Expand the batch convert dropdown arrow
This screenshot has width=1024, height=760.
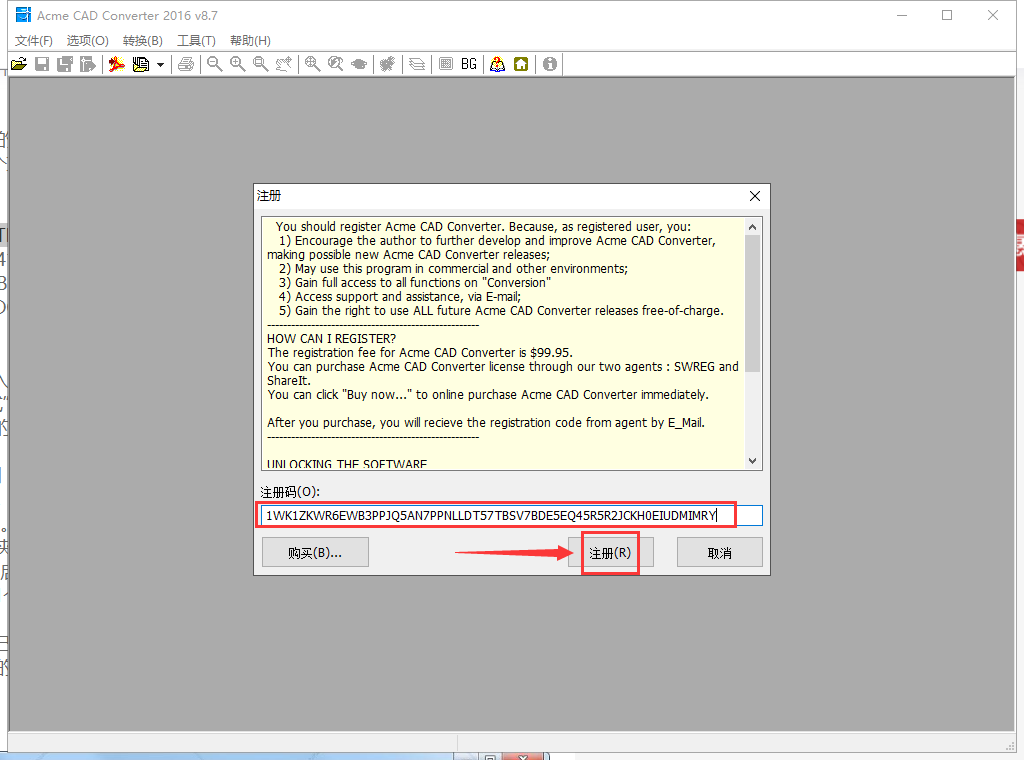[x=160, y=64]
